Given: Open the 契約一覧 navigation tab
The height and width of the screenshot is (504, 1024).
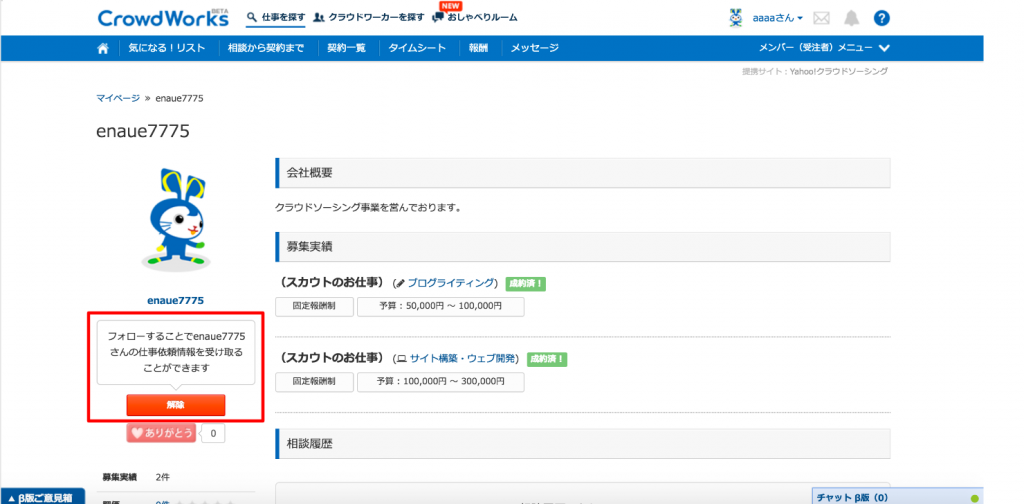Looking at the screenshot, I should [x=349, y=48].
